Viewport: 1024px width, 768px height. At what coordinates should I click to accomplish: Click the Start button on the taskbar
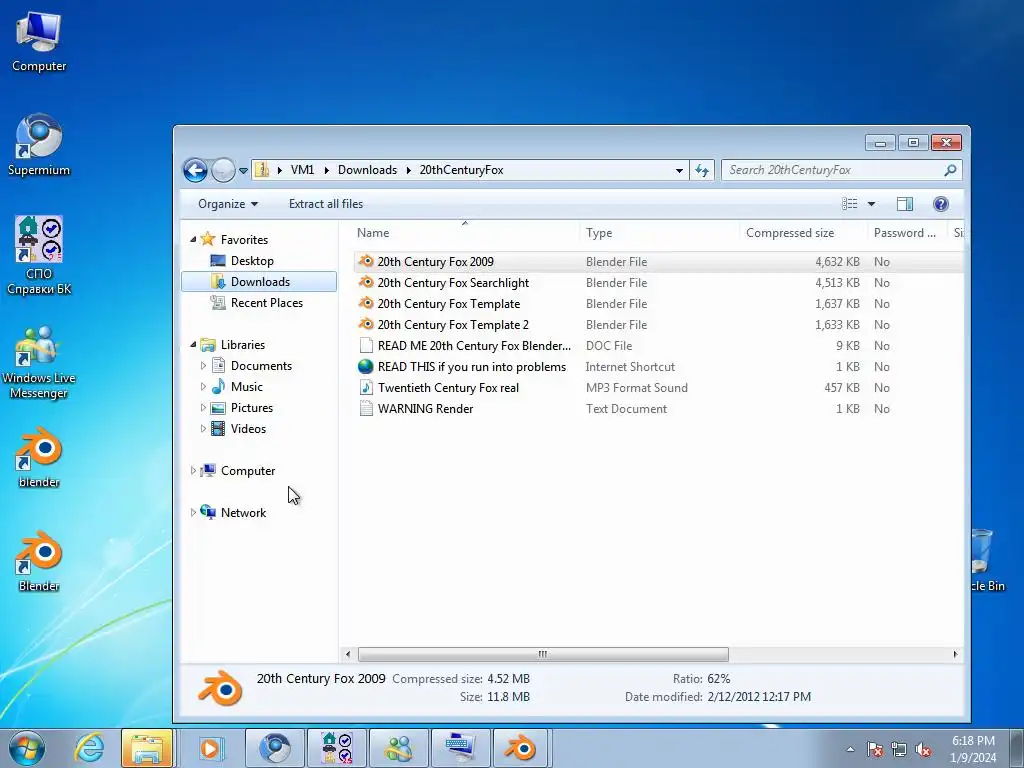[x=27, y=748]
